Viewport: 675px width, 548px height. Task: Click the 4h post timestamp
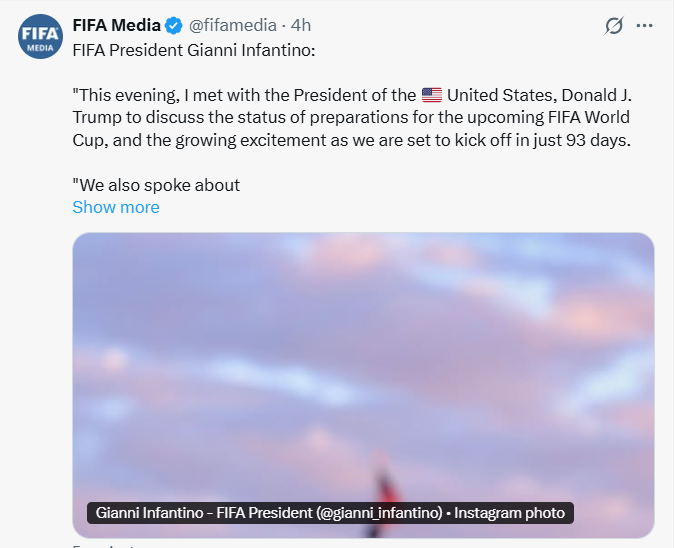pyautogui.click(x=301, y=26)
